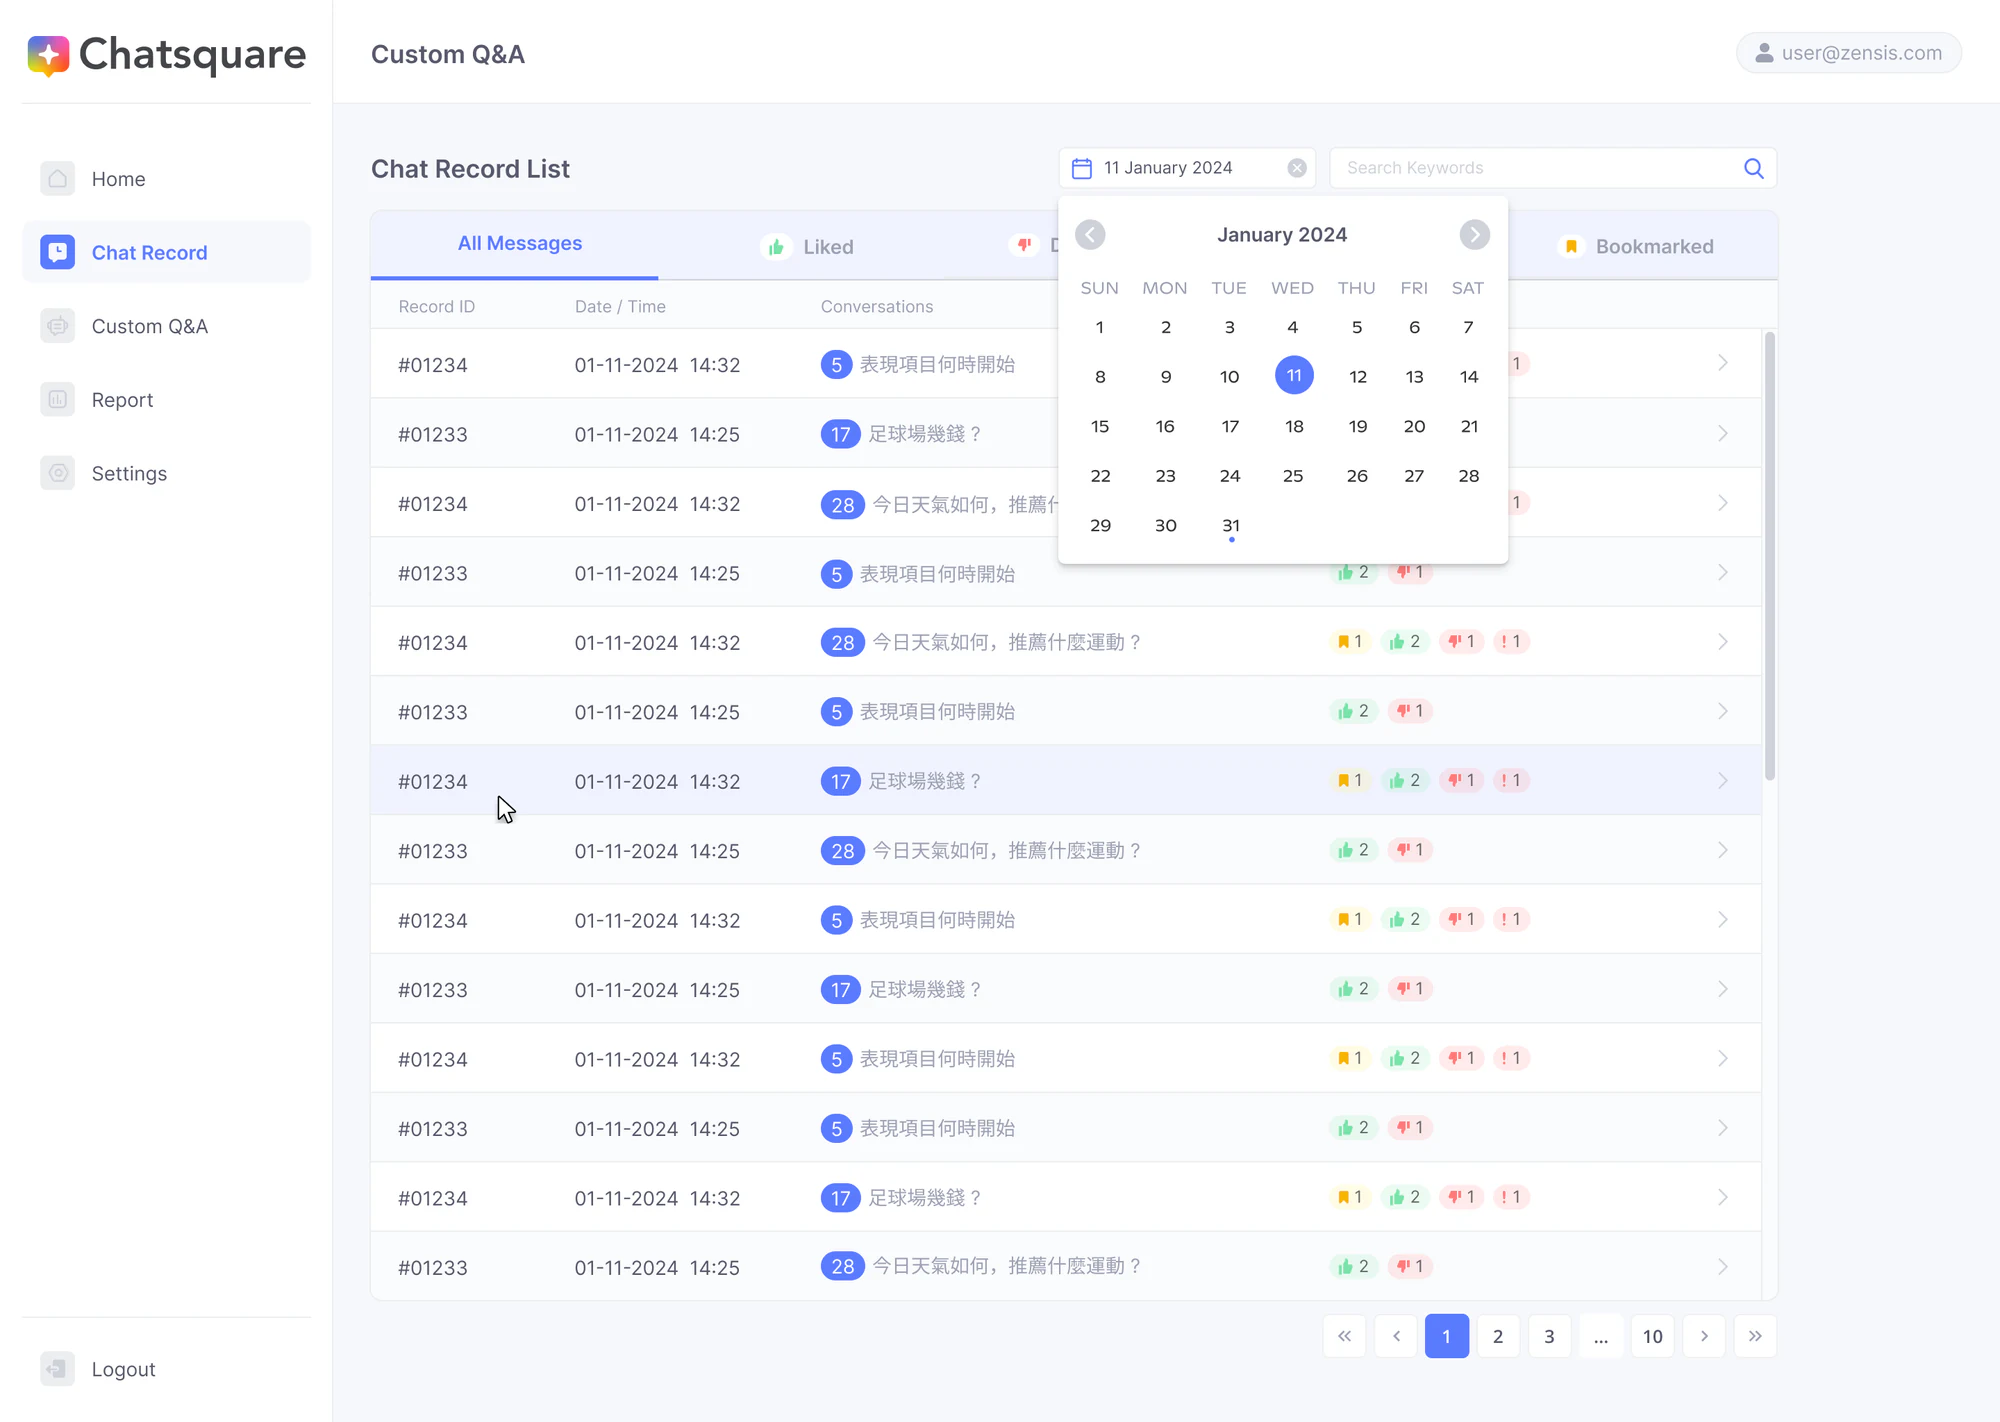Open Chat Record in the sidebar
The image size is (2000, 1422).
166,252
